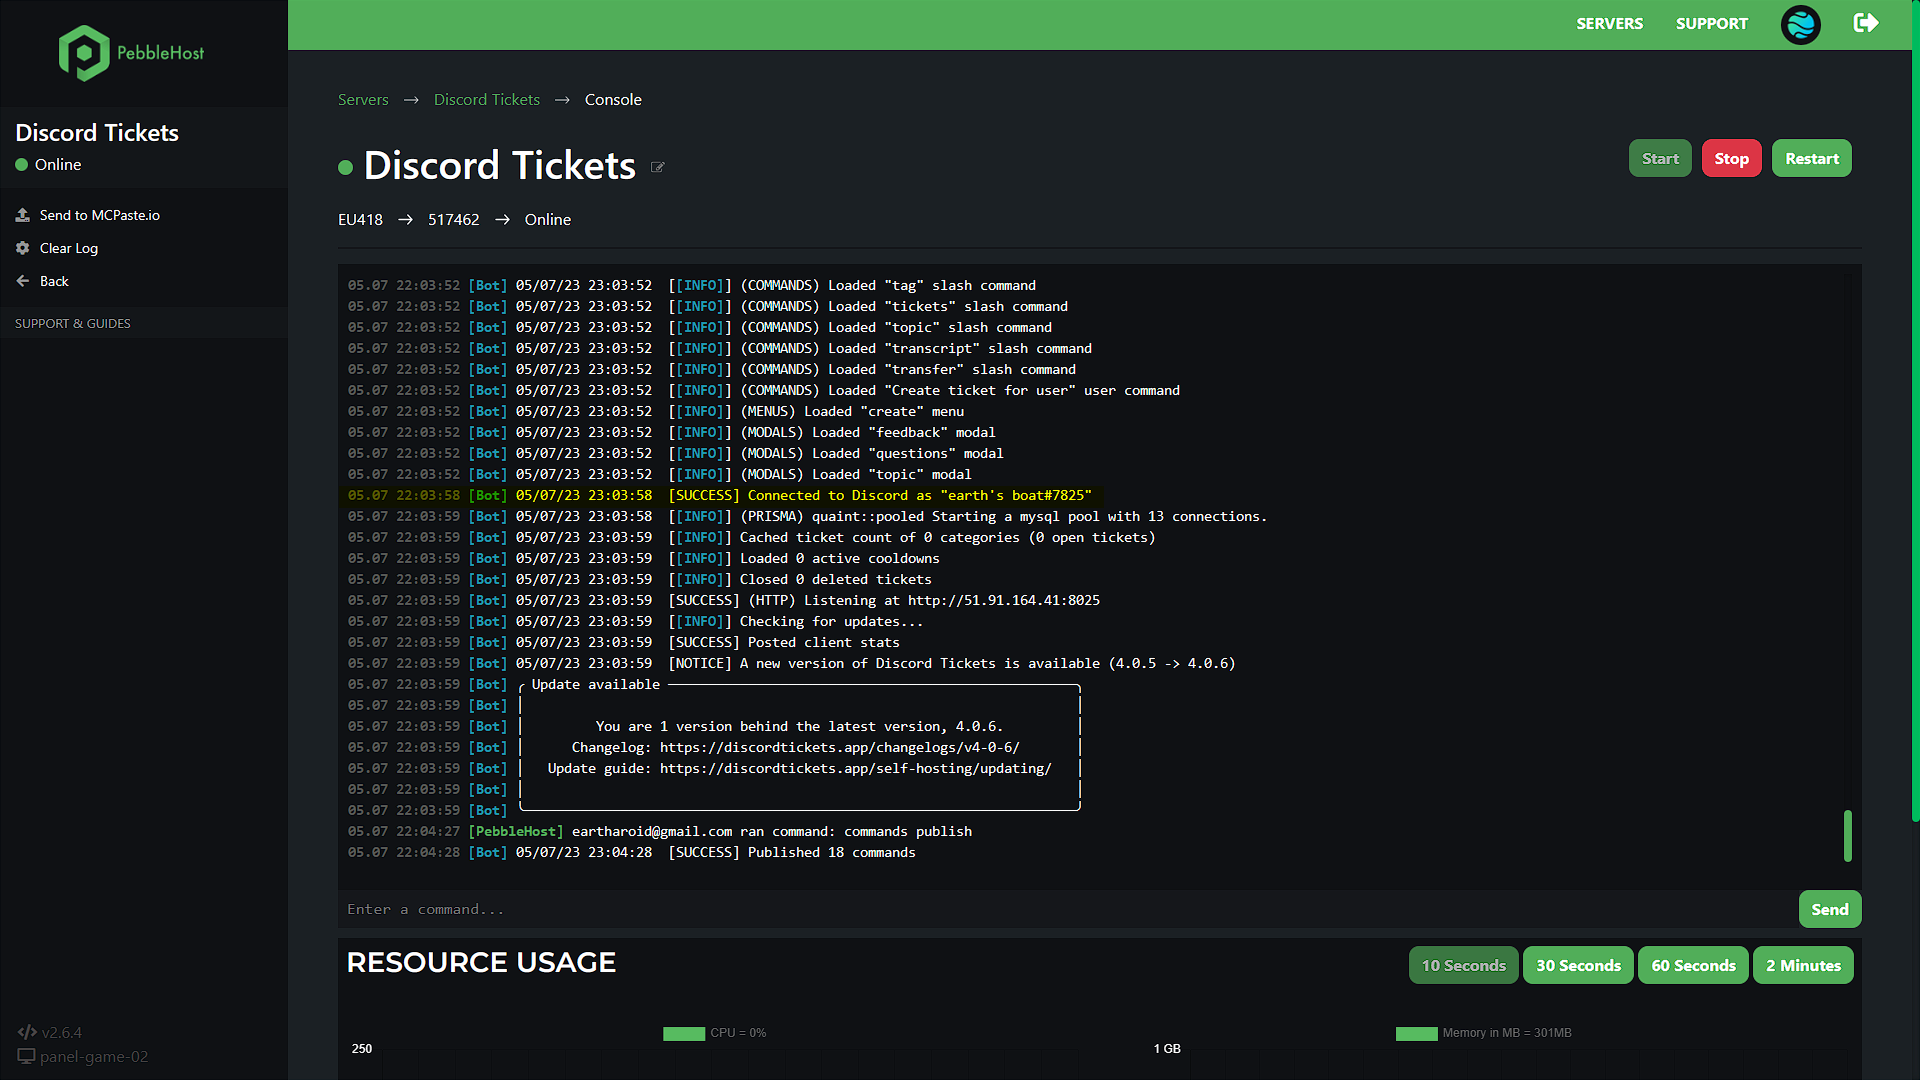Select Send to MCPaste.io
1920x1080 pixels.
[98, 214]
